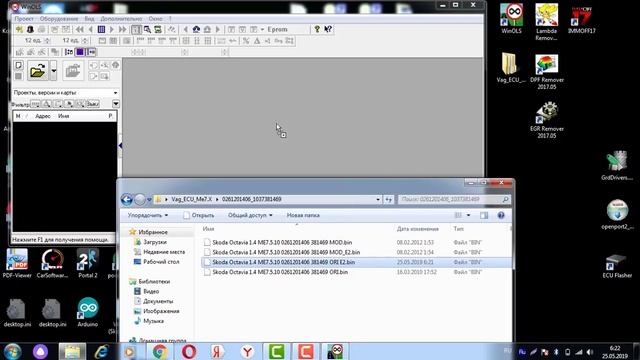Viewport: 640px width, 360px height.
Task: Click the fast-forward double-right arrow toolbar icon
Action: [122, 29]
